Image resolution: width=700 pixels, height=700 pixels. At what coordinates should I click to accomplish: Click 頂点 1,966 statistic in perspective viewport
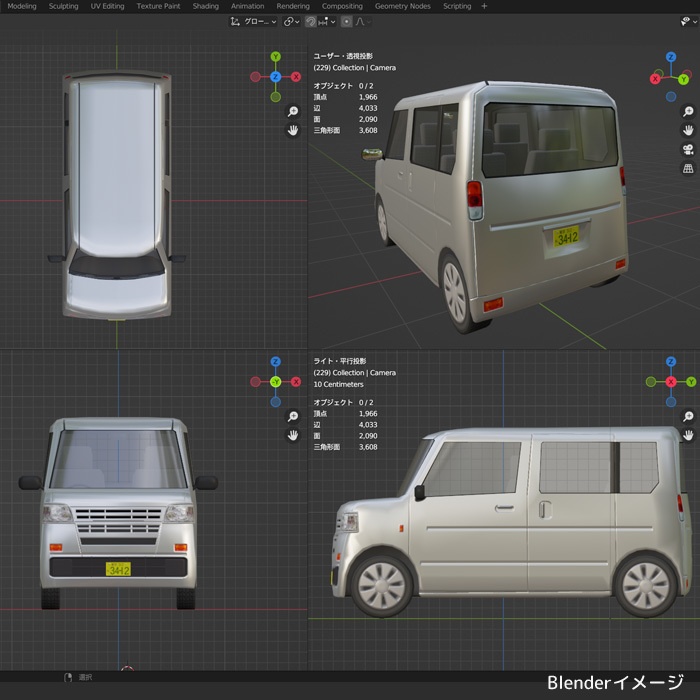click(x=346, y=97)
